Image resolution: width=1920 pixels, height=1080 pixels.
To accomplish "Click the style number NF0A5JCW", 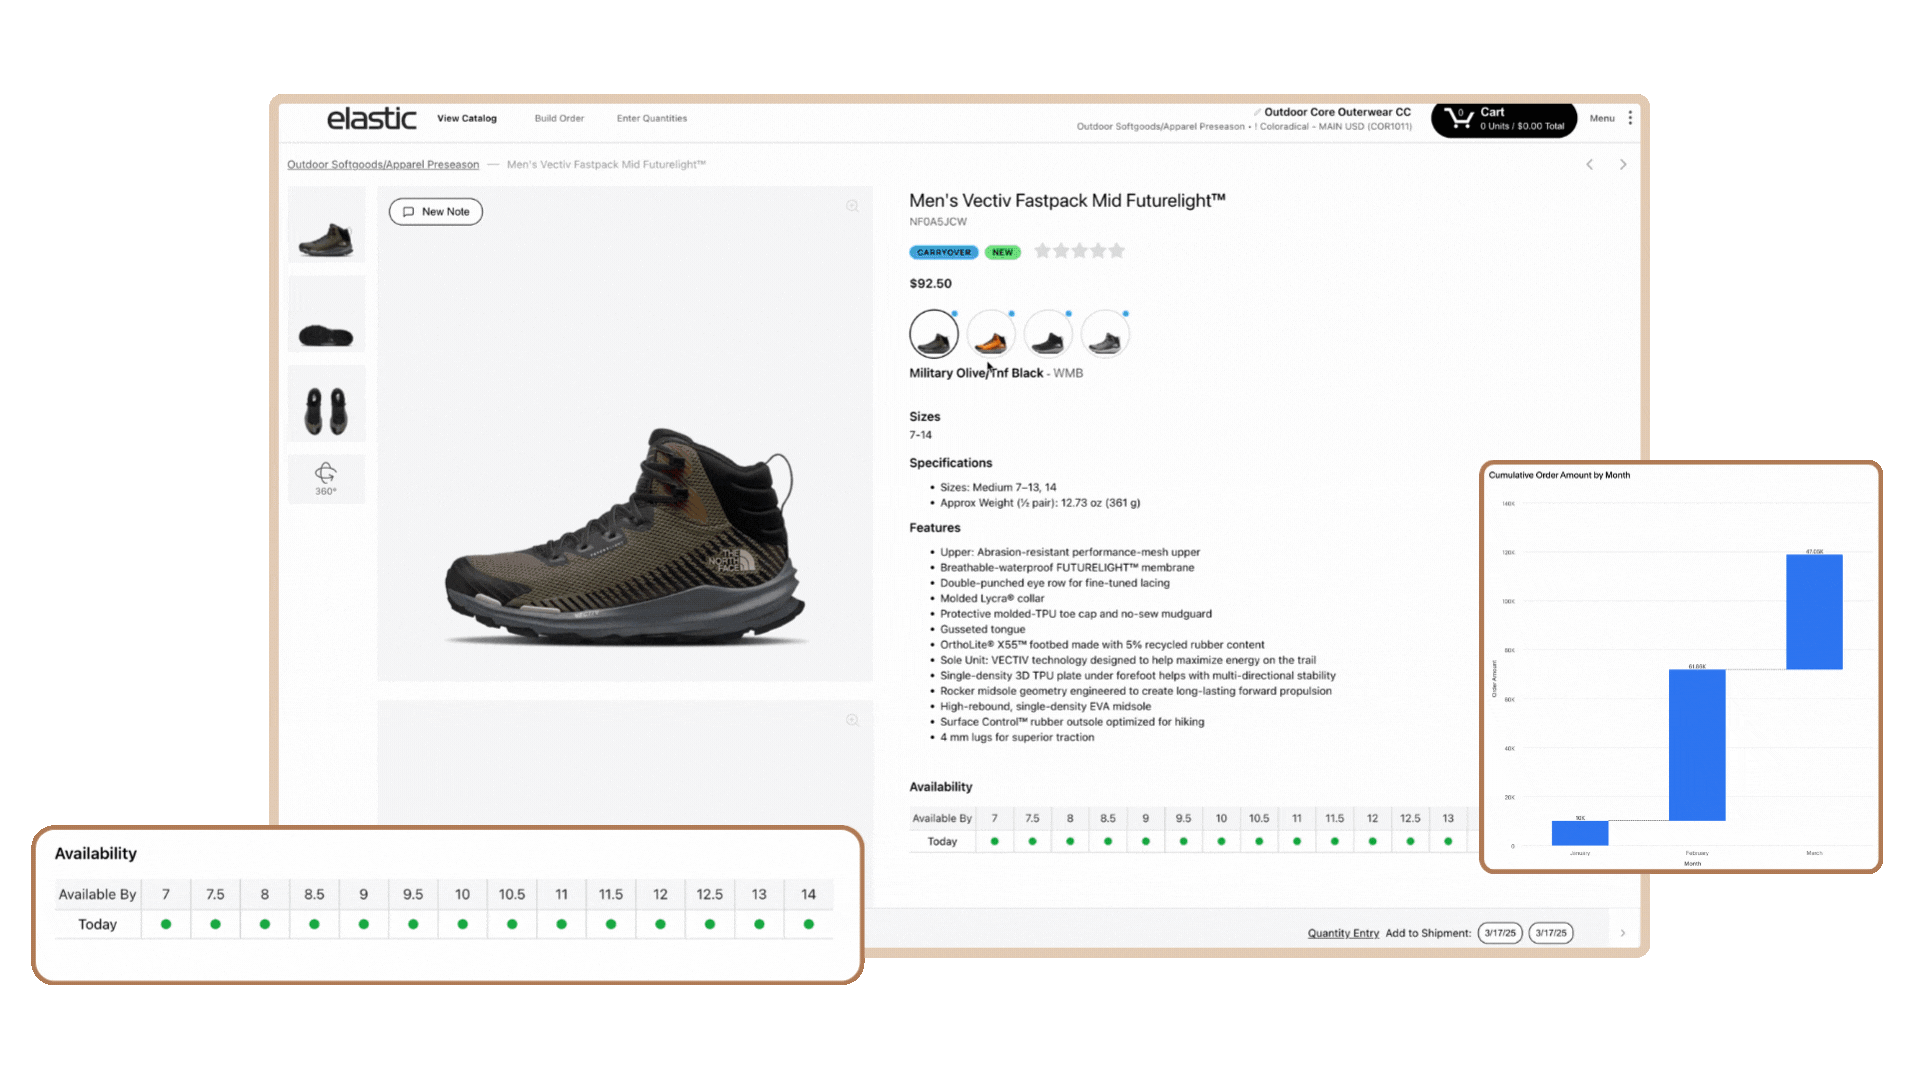I will (x=938, y=222).
